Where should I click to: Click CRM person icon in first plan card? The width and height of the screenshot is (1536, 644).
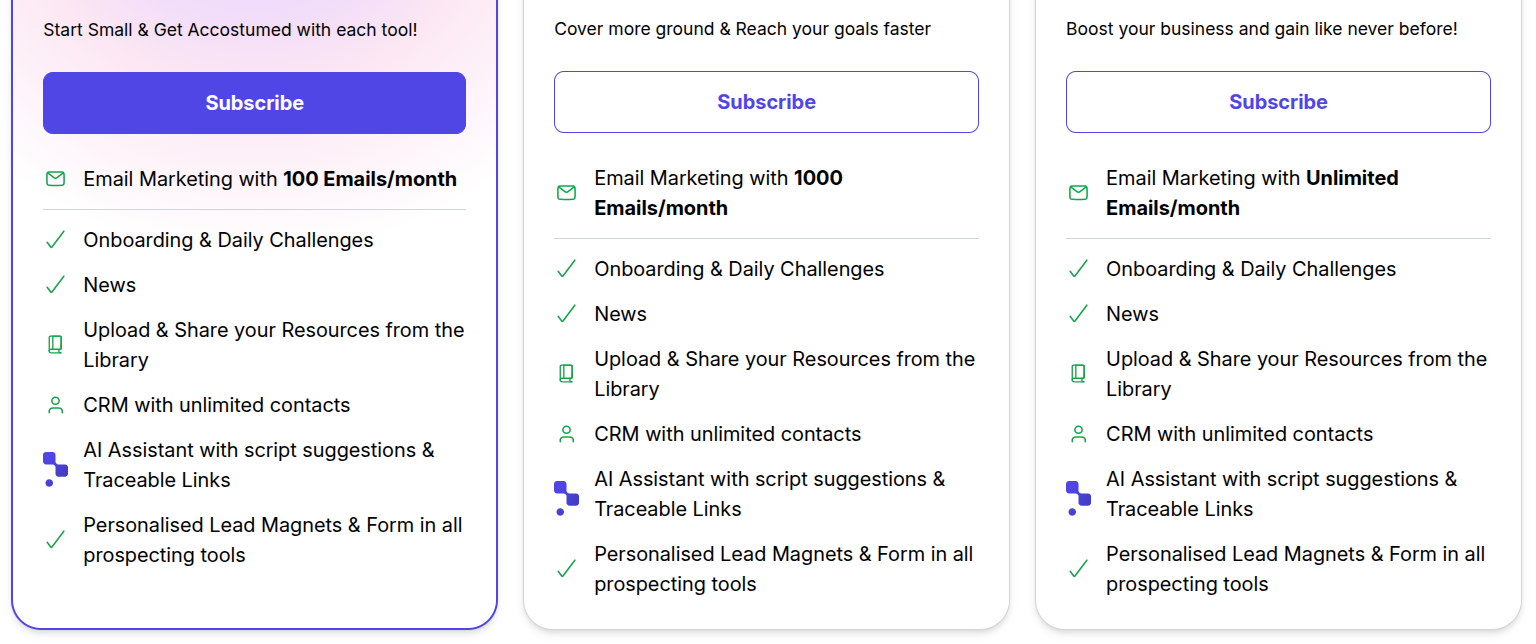(x=56, y=405)
